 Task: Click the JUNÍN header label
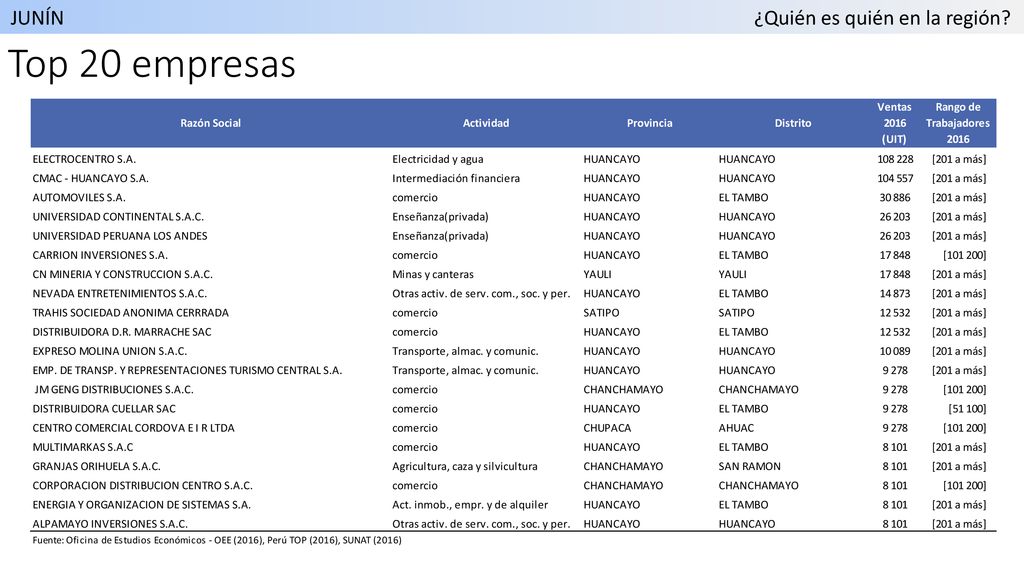[37, 18]
